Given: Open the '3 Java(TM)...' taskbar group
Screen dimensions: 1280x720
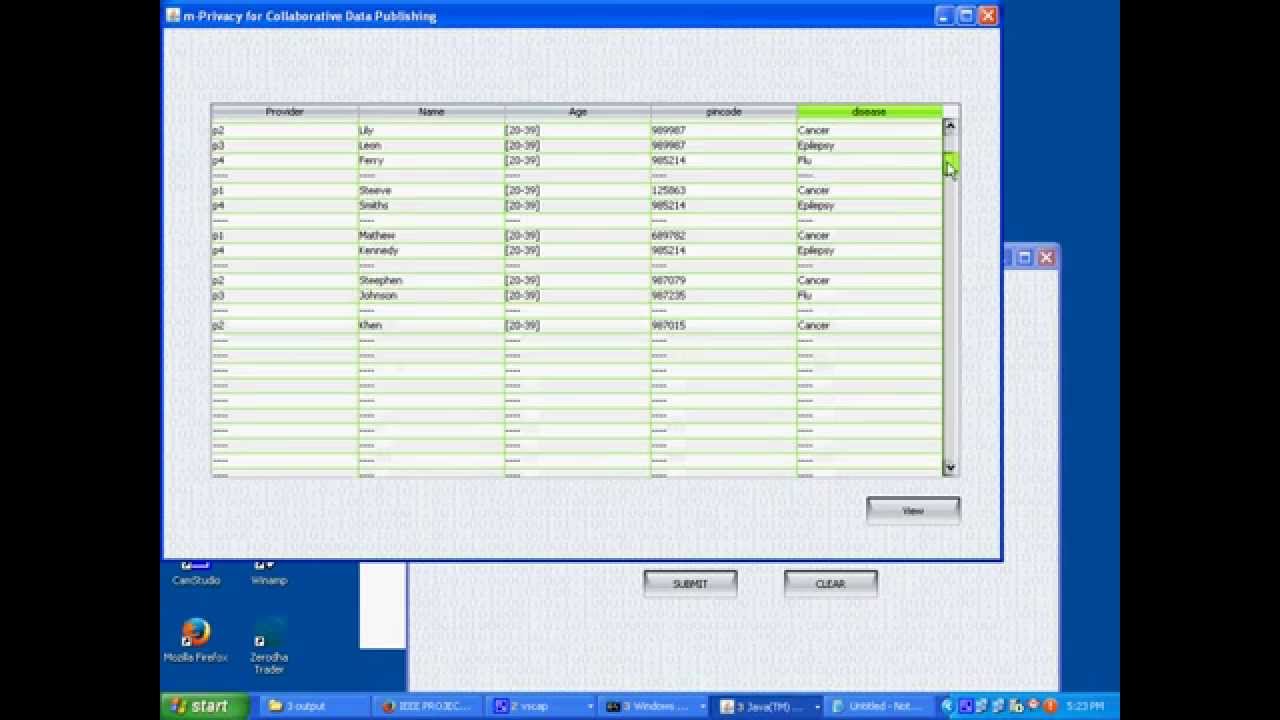Looking at the screenshot, I should pos(768,706).
